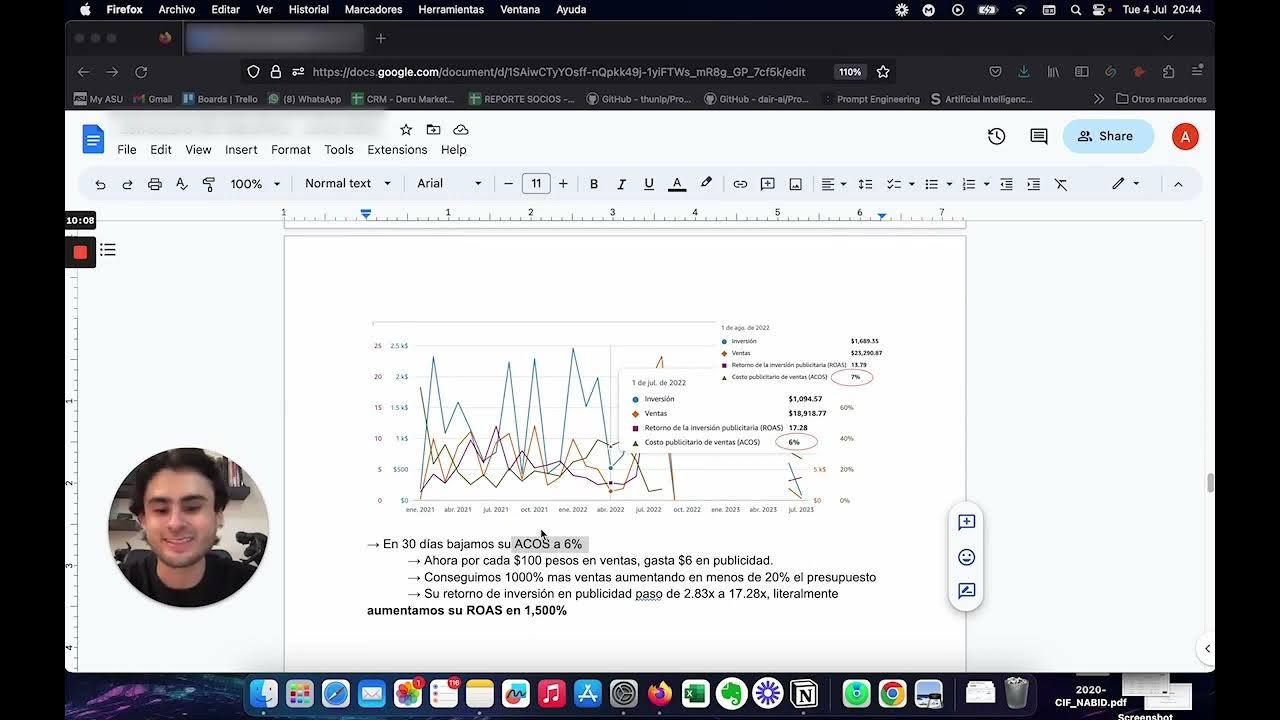The width and height of the screenshot is (1280, 720).
Task: Open the View menu in Docs
Action: point(198,150)
